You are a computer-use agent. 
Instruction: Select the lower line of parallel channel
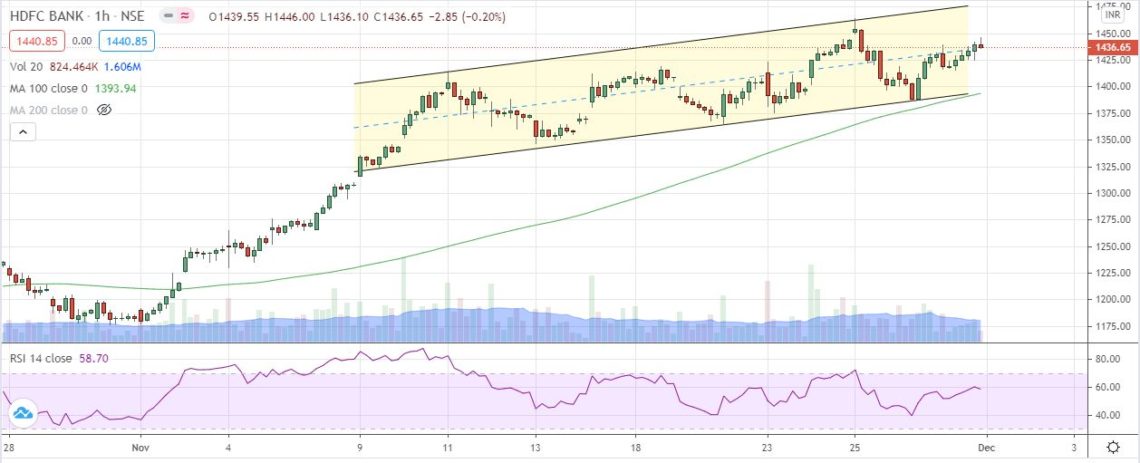(x=660, y=132)
